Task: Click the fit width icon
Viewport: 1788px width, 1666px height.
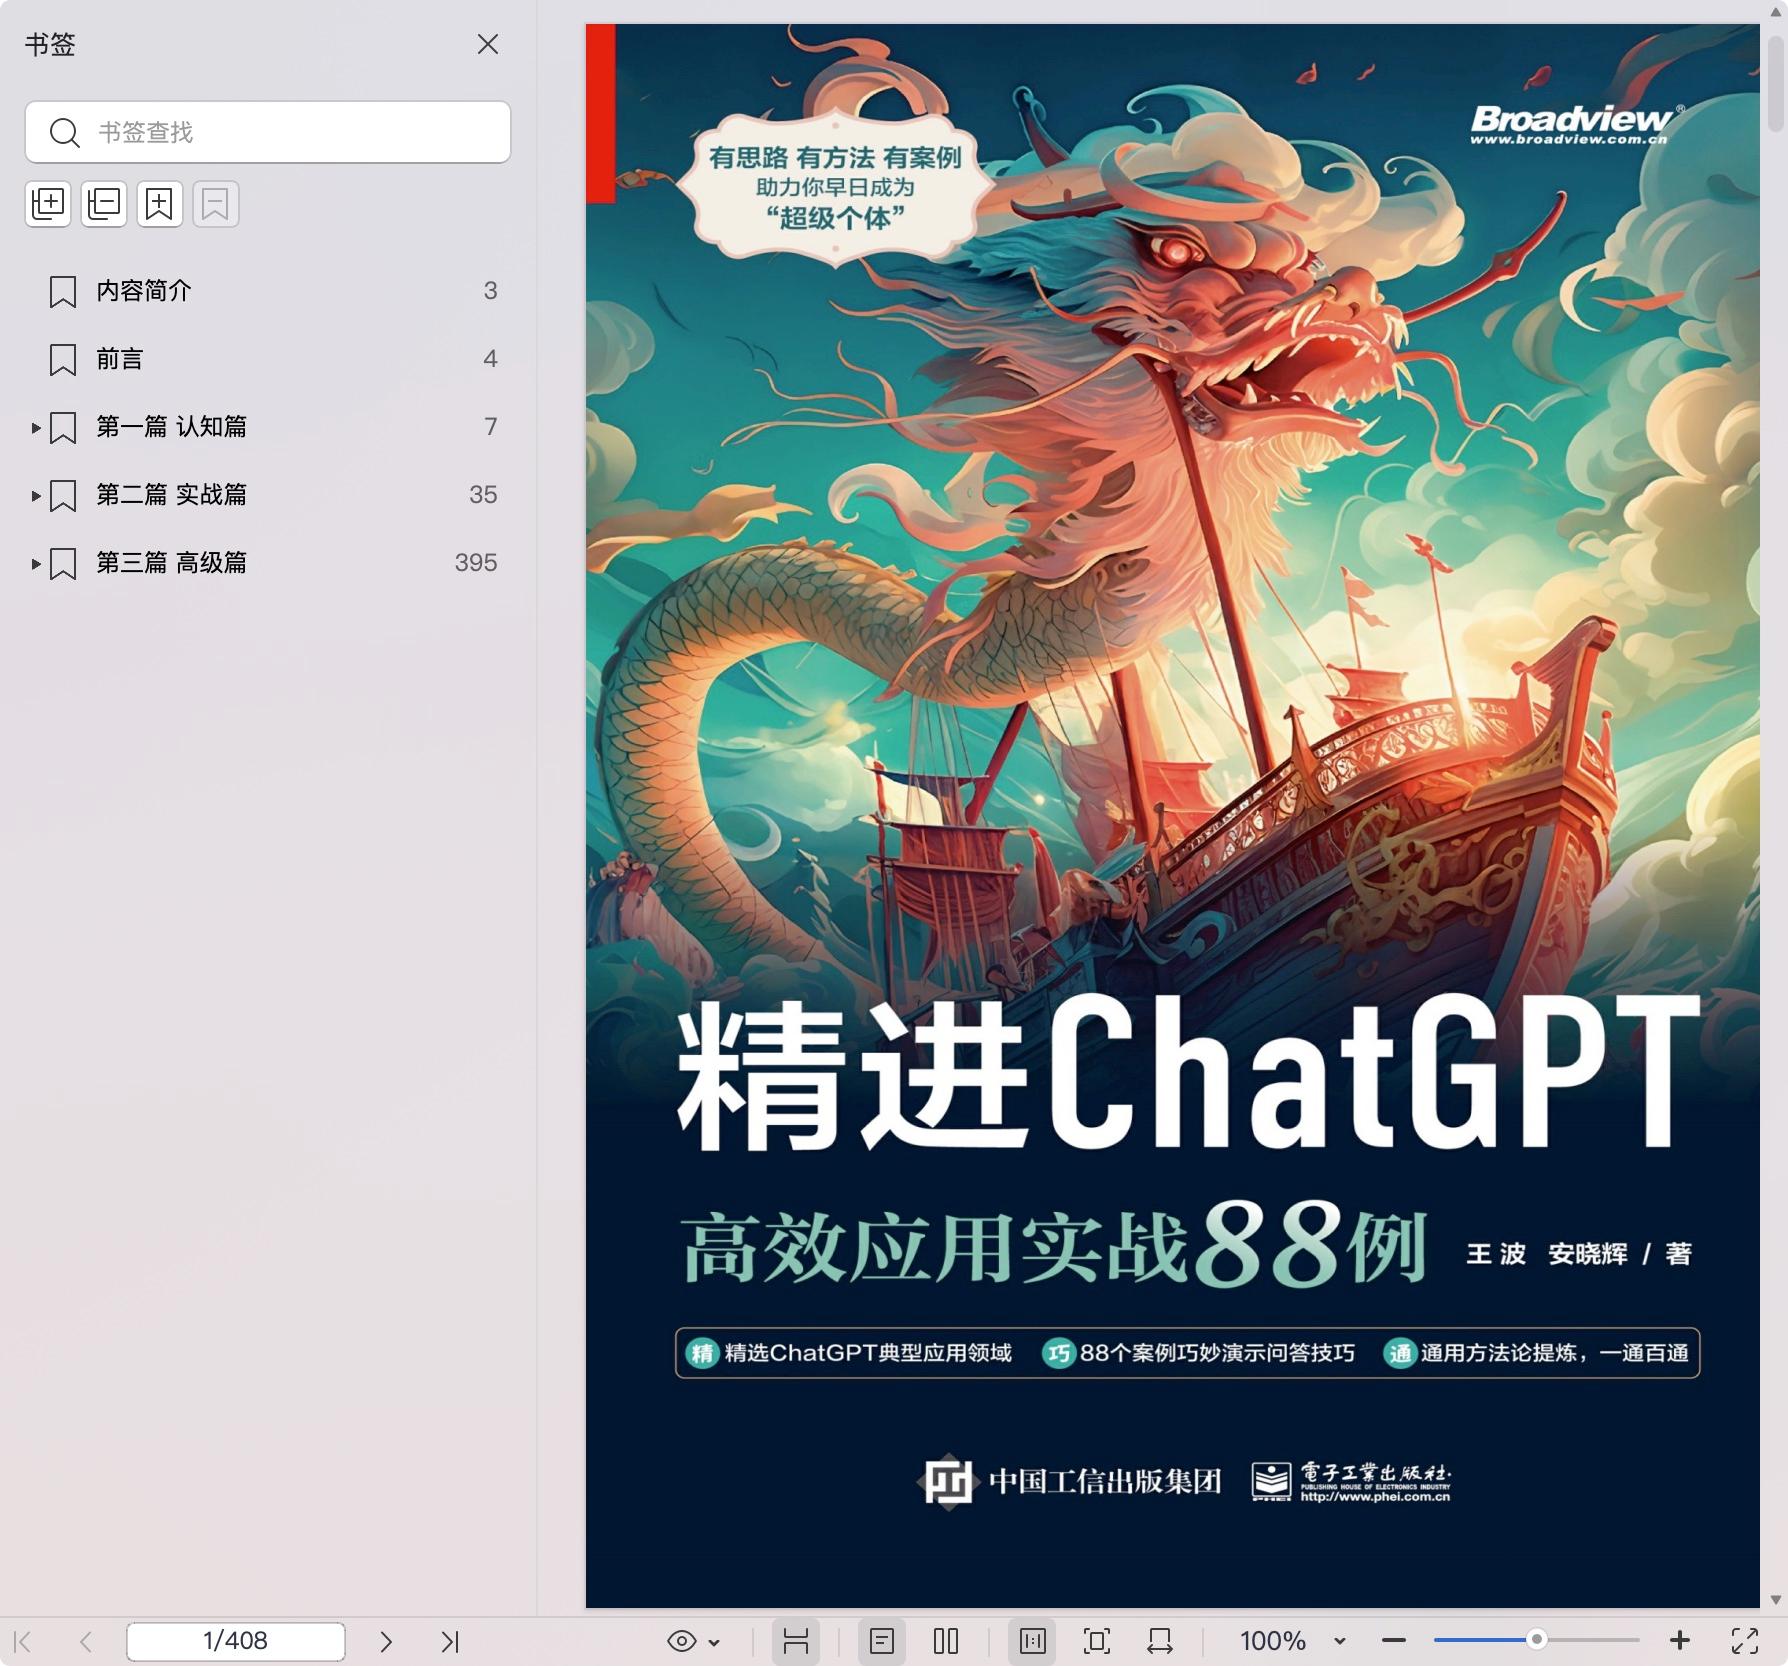Action: 1160,1641
